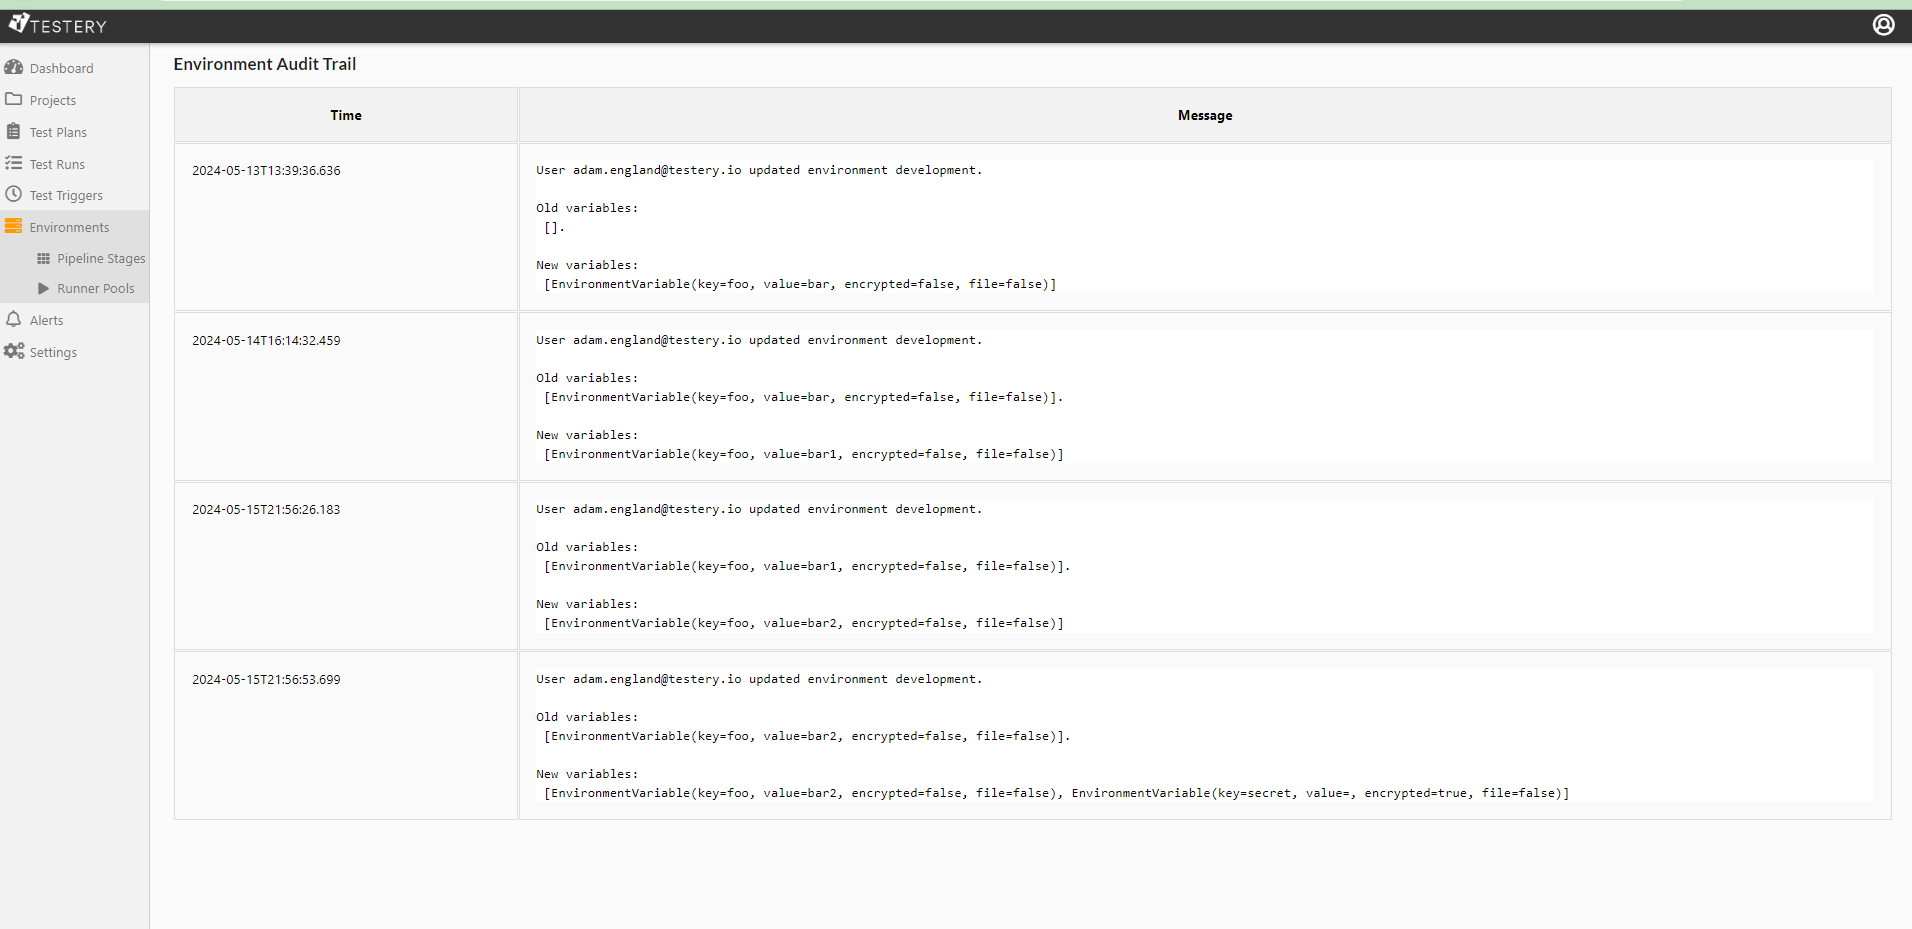Navigate to Test Plans
The width and height of the screenshot is (1912, 929).
click(x=58, y=132)
